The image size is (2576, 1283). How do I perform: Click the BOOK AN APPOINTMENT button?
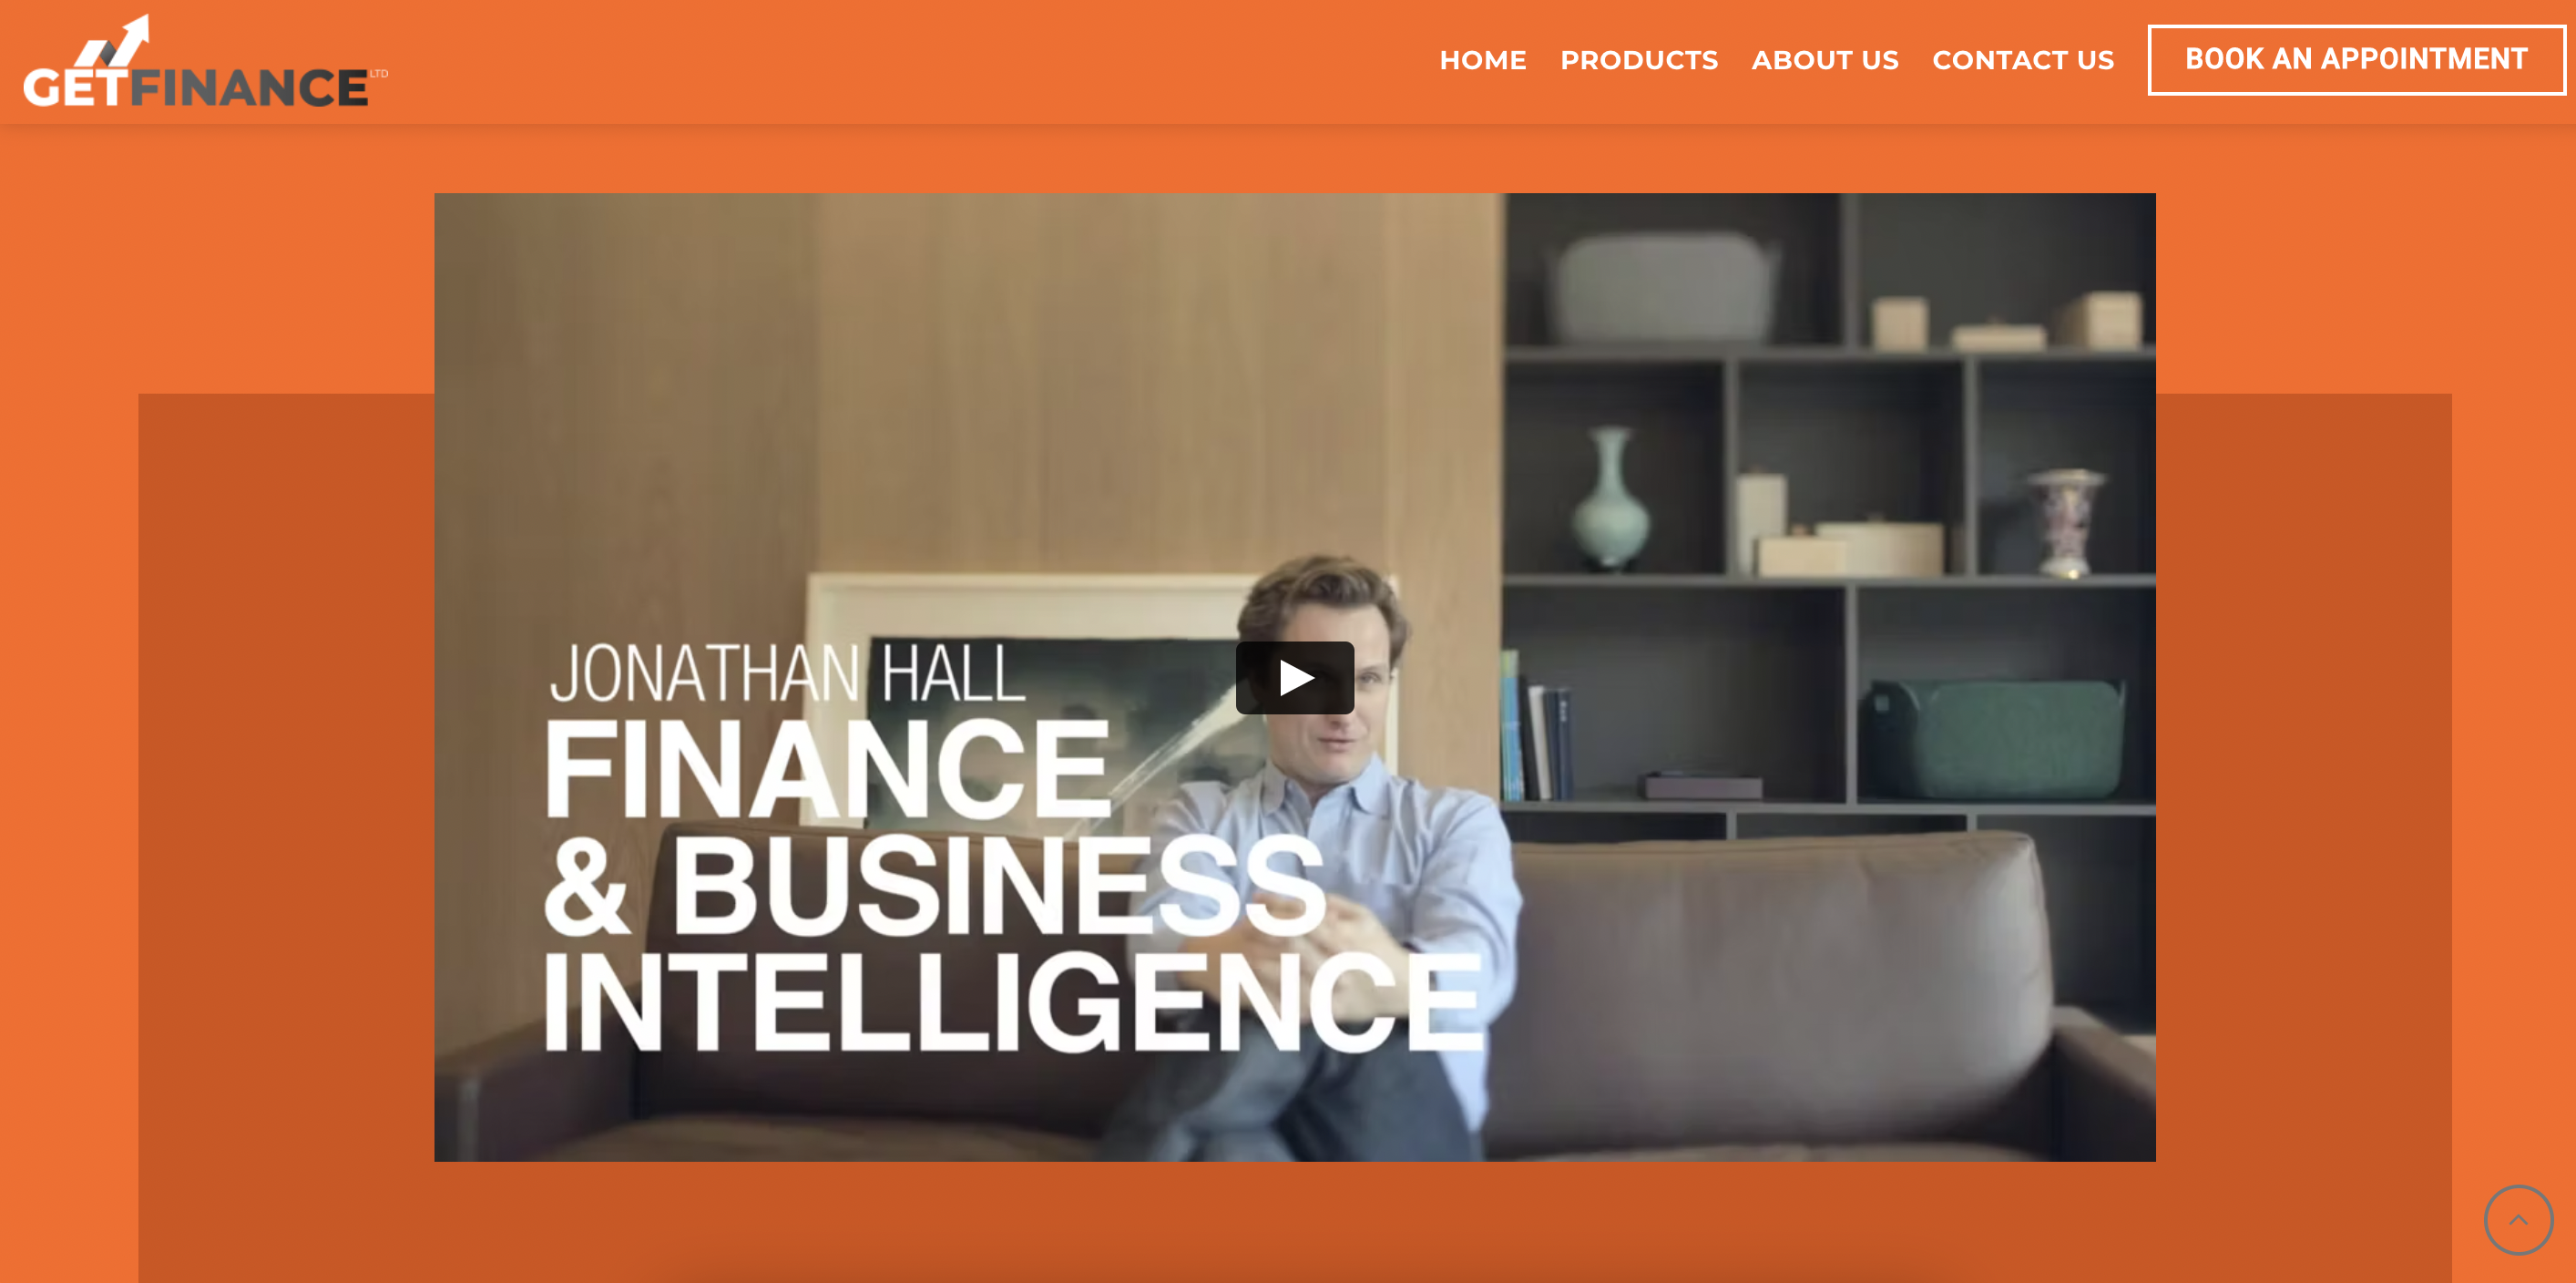(x=2356, y=60)
